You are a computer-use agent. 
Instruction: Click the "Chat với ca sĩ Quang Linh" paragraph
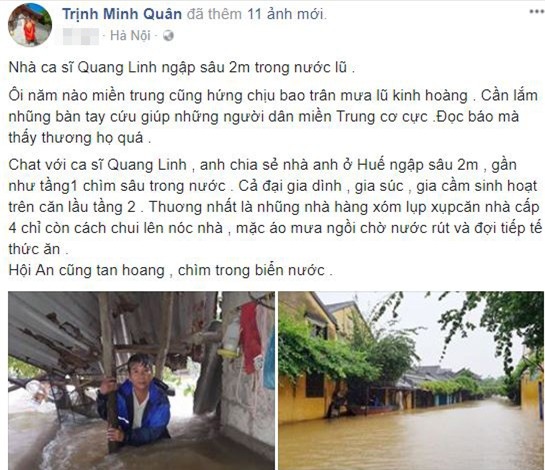[275, 207]
